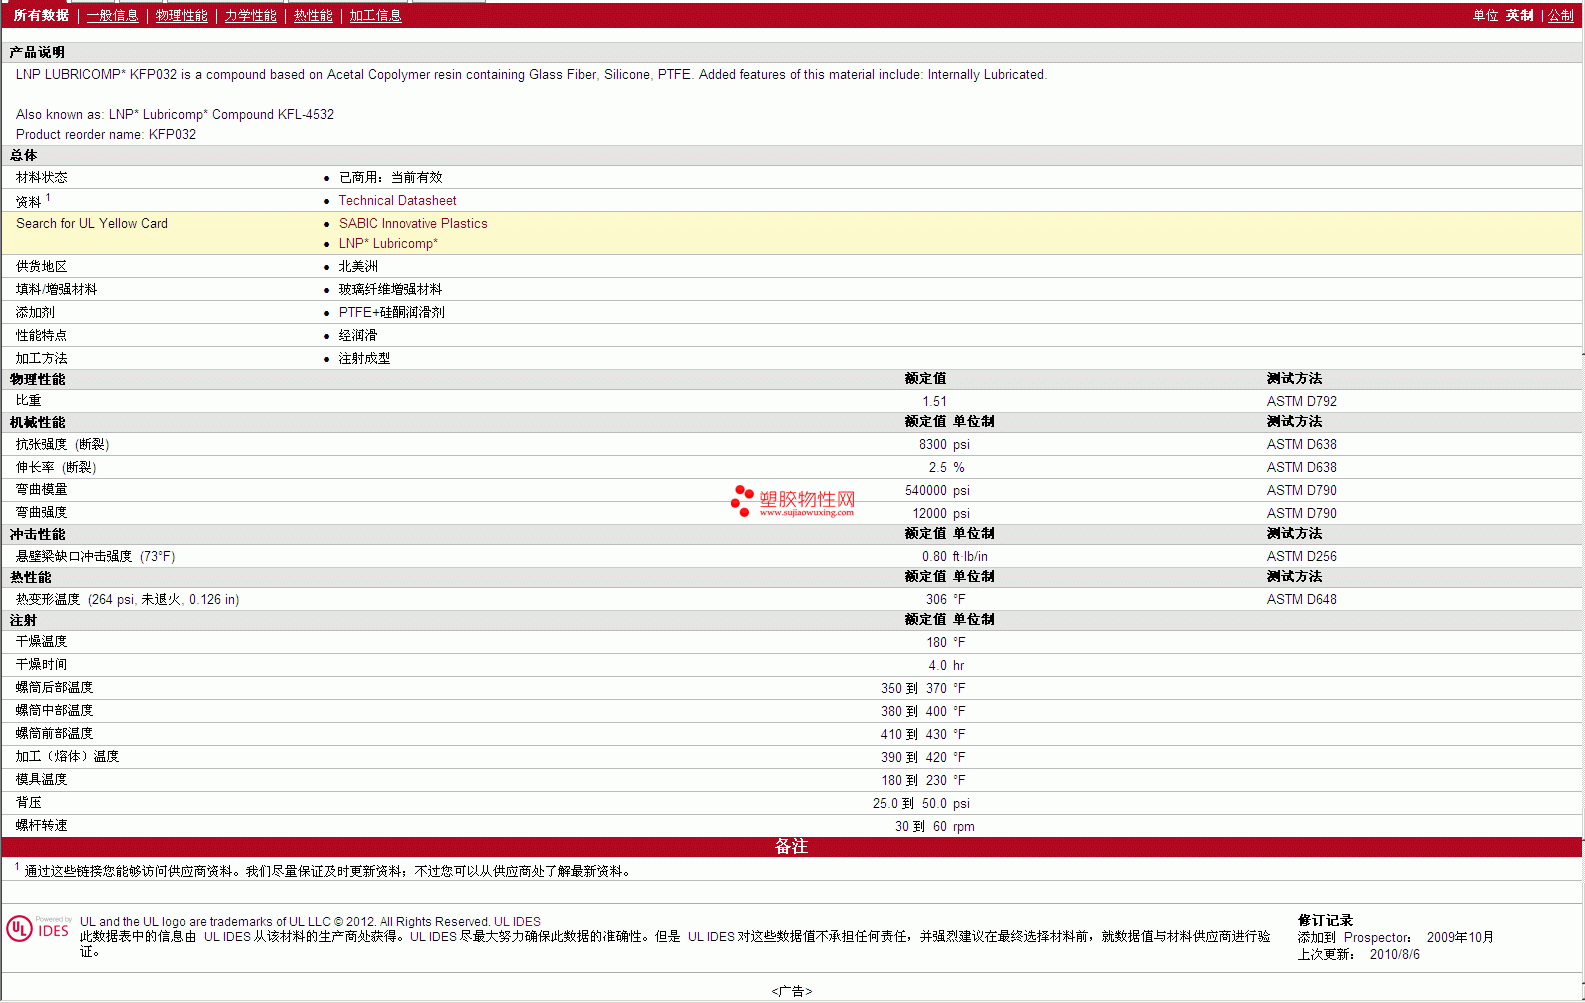This screenshot has height=1003, width=1585.
Task: Click the UL IDES logo in footer
Action: 38,929
